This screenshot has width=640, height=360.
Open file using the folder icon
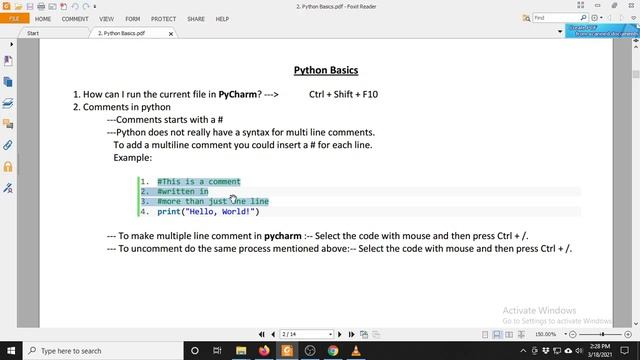tap(18, 7)
